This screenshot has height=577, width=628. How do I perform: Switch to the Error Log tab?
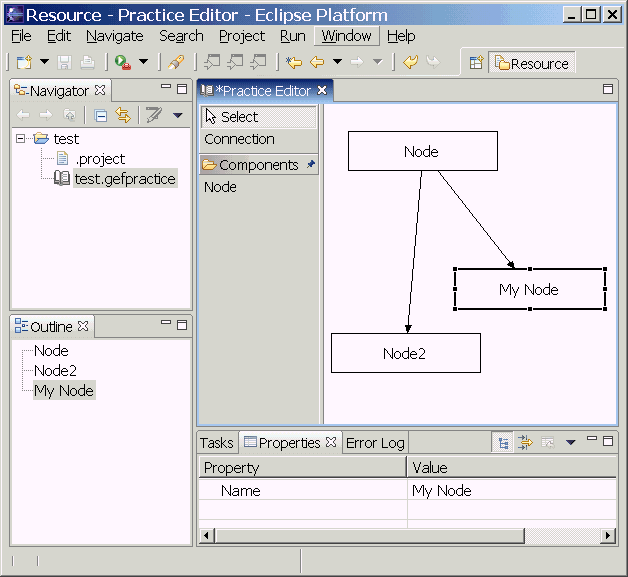(x=375, y=443)
